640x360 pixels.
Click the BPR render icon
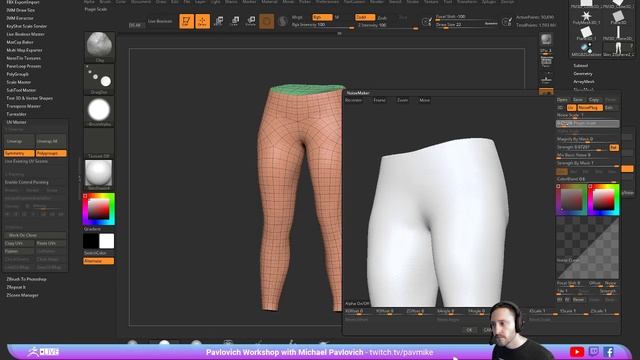[x=546, y=41]
